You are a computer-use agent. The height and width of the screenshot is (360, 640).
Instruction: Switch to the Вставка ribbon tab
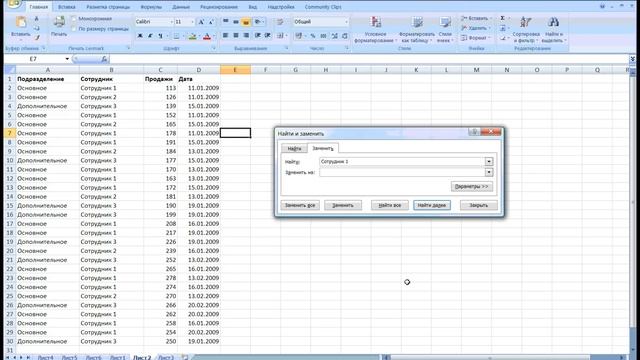67,7
